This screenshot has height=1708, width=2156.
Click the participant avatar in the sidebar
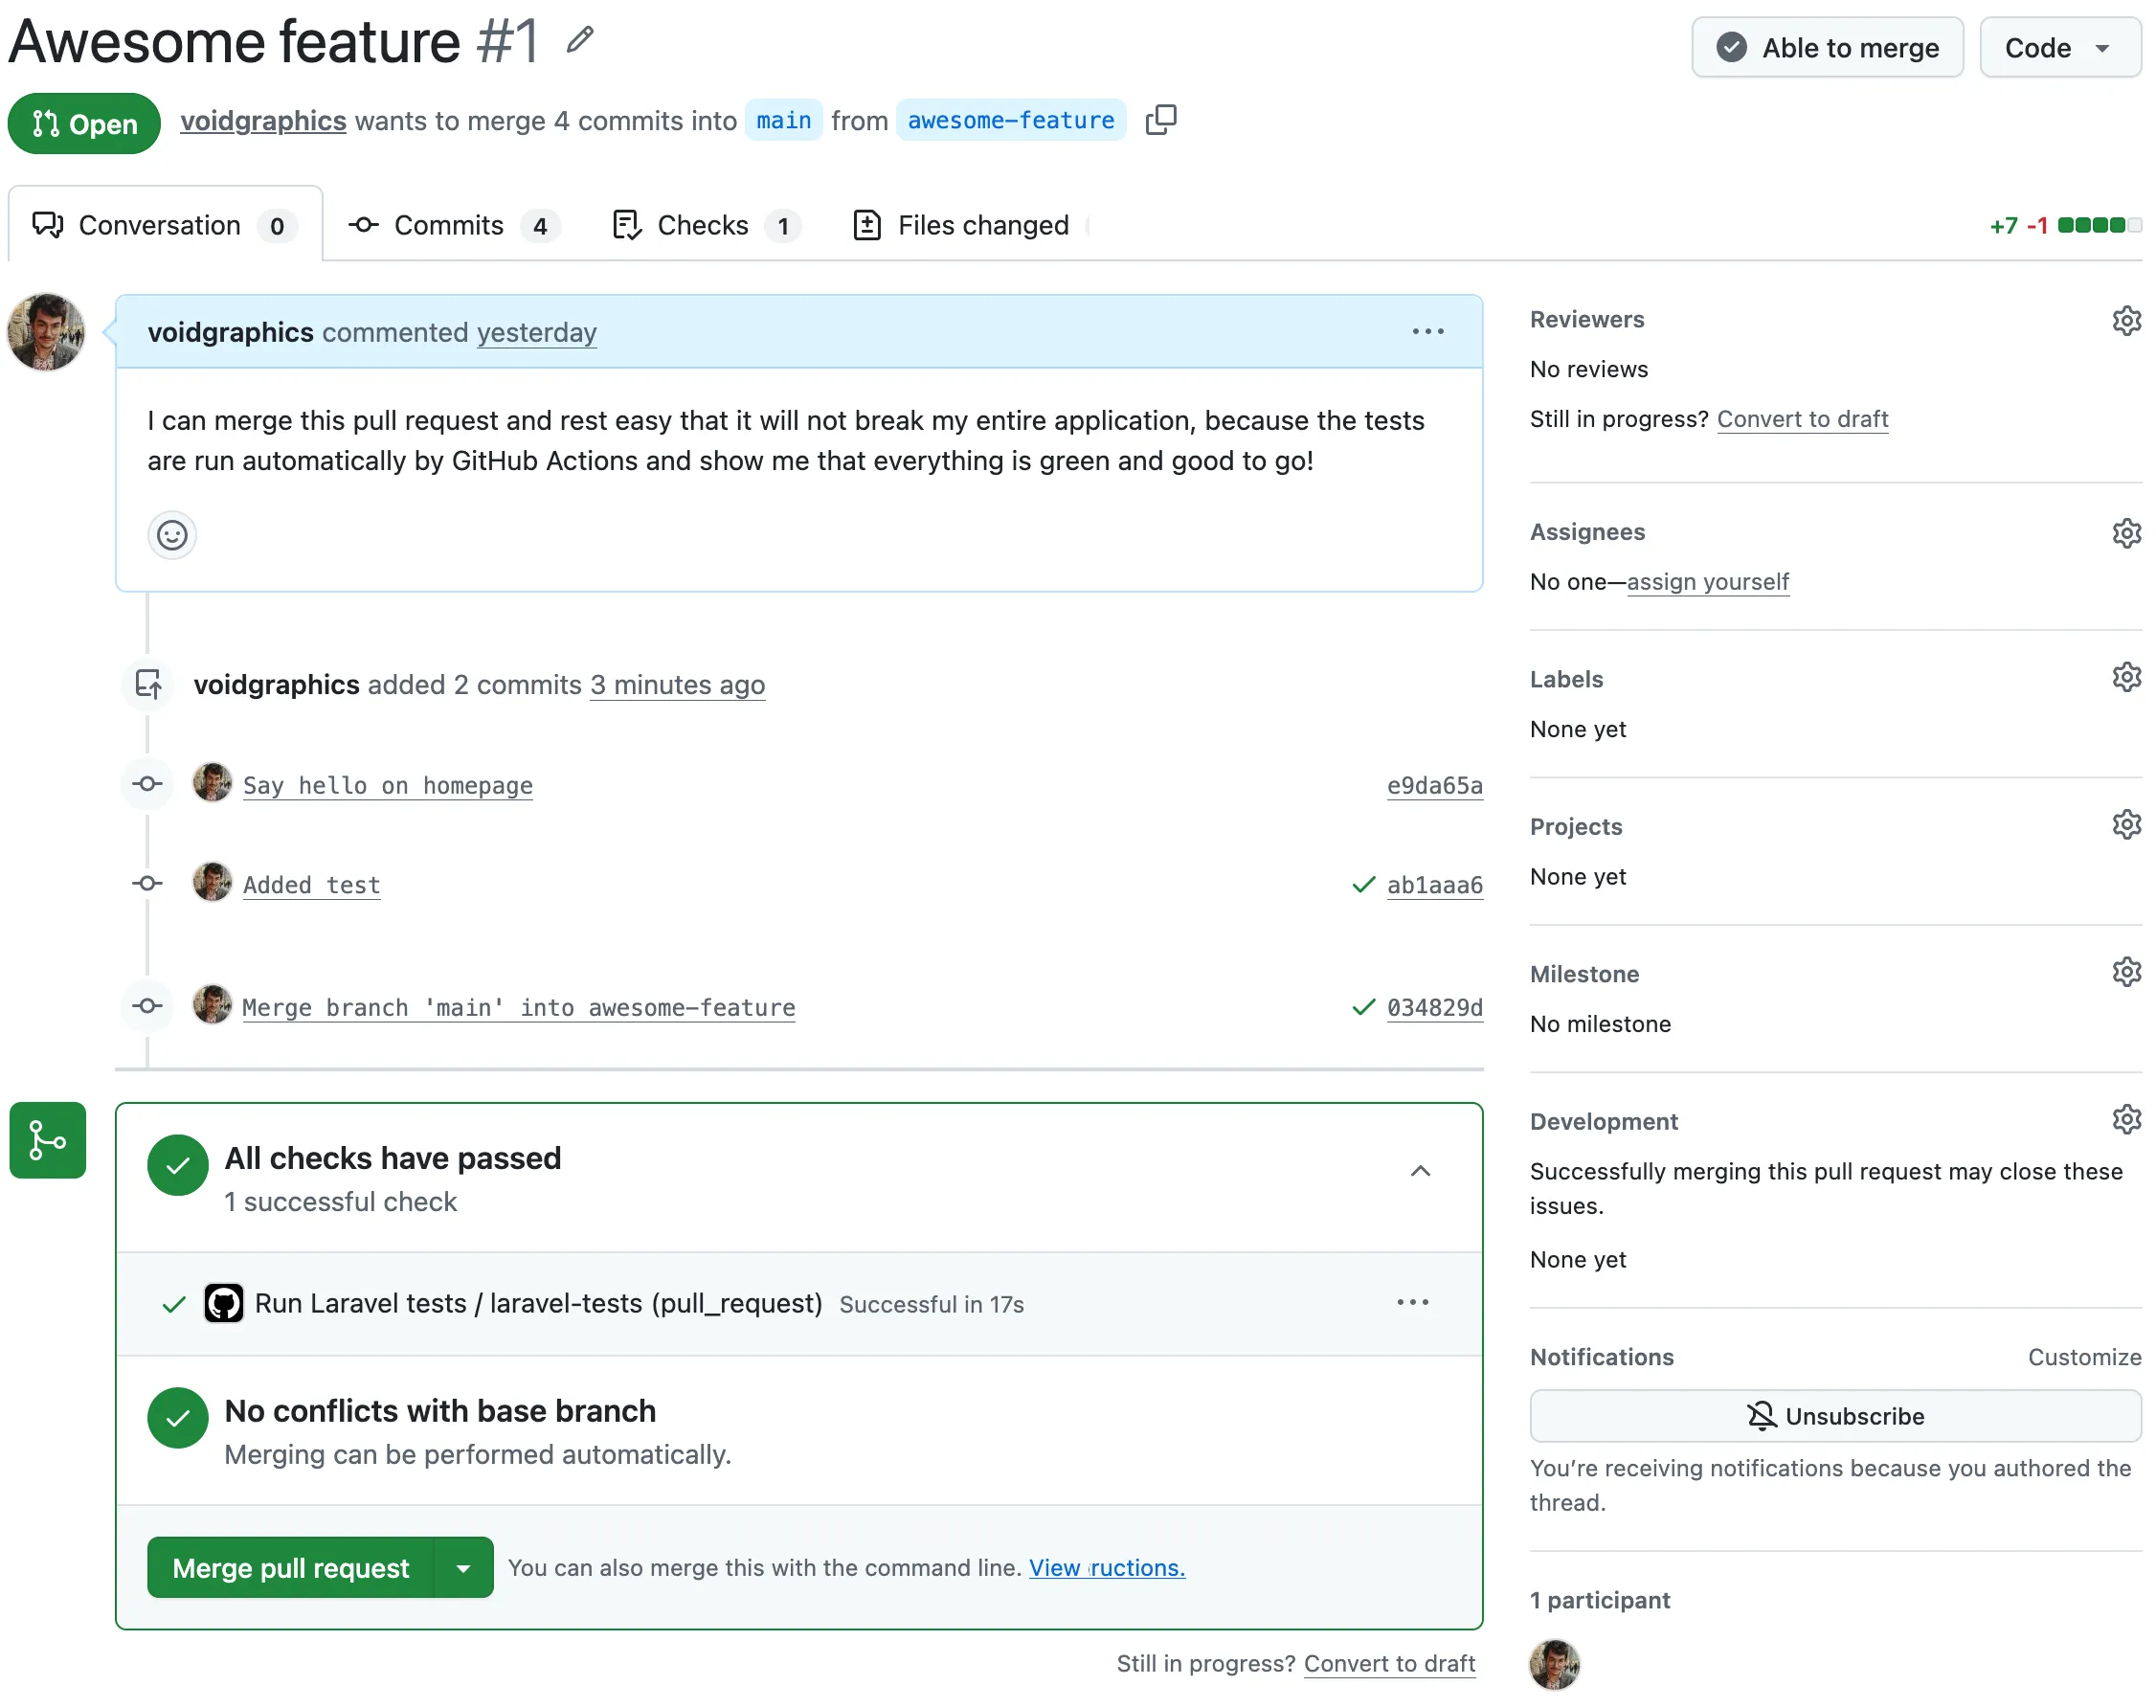1554,1664
